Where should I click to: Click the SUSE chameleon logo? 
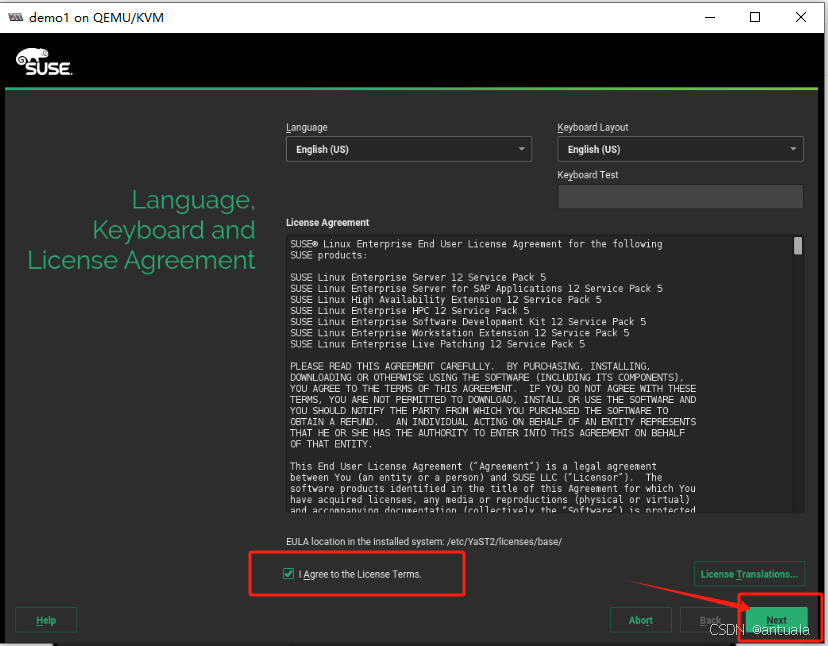[x=44, y=62]
